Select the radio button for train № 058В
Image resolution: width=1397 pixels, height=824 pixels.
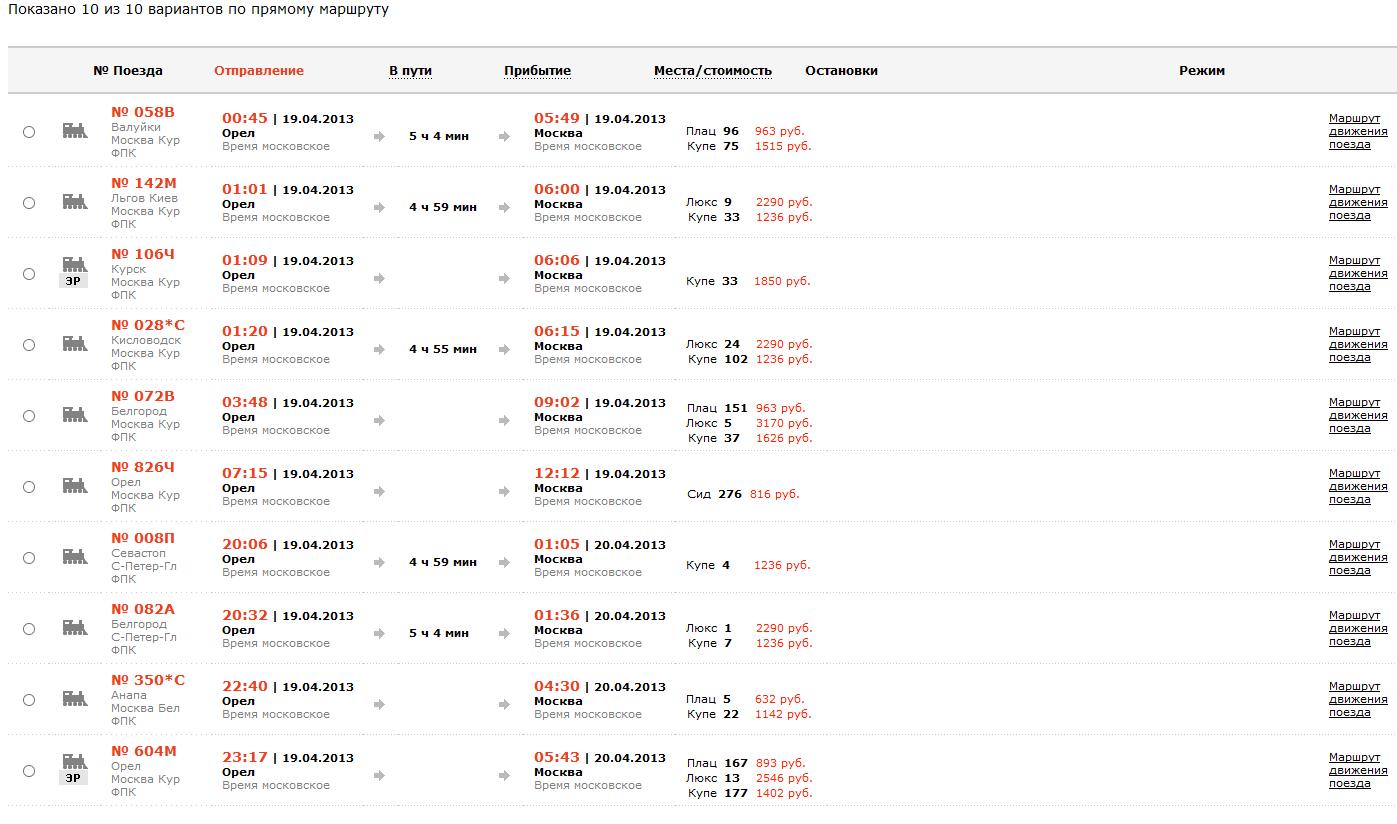(29, 132)
